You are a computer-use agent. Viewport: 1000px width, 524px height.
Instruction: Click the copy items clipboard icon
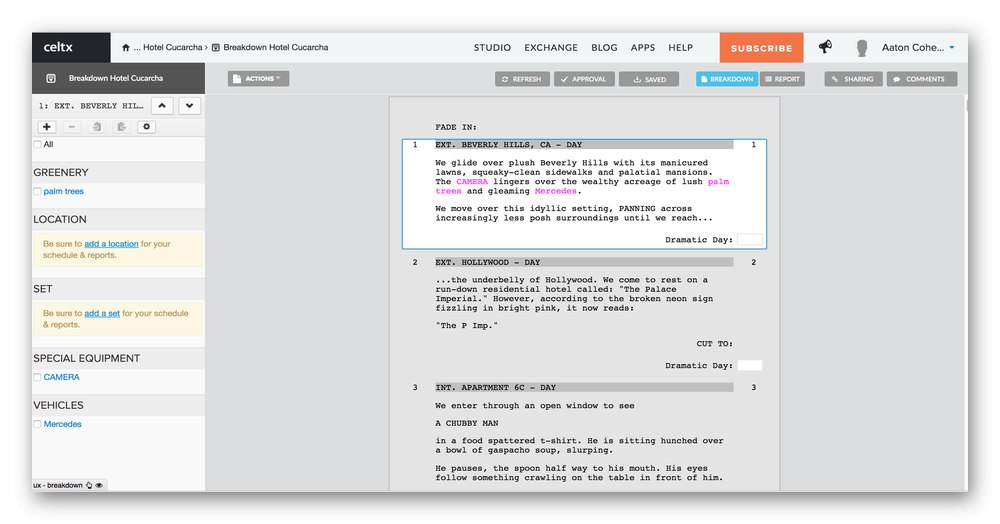pyautogui.click(x=96, y=127)
